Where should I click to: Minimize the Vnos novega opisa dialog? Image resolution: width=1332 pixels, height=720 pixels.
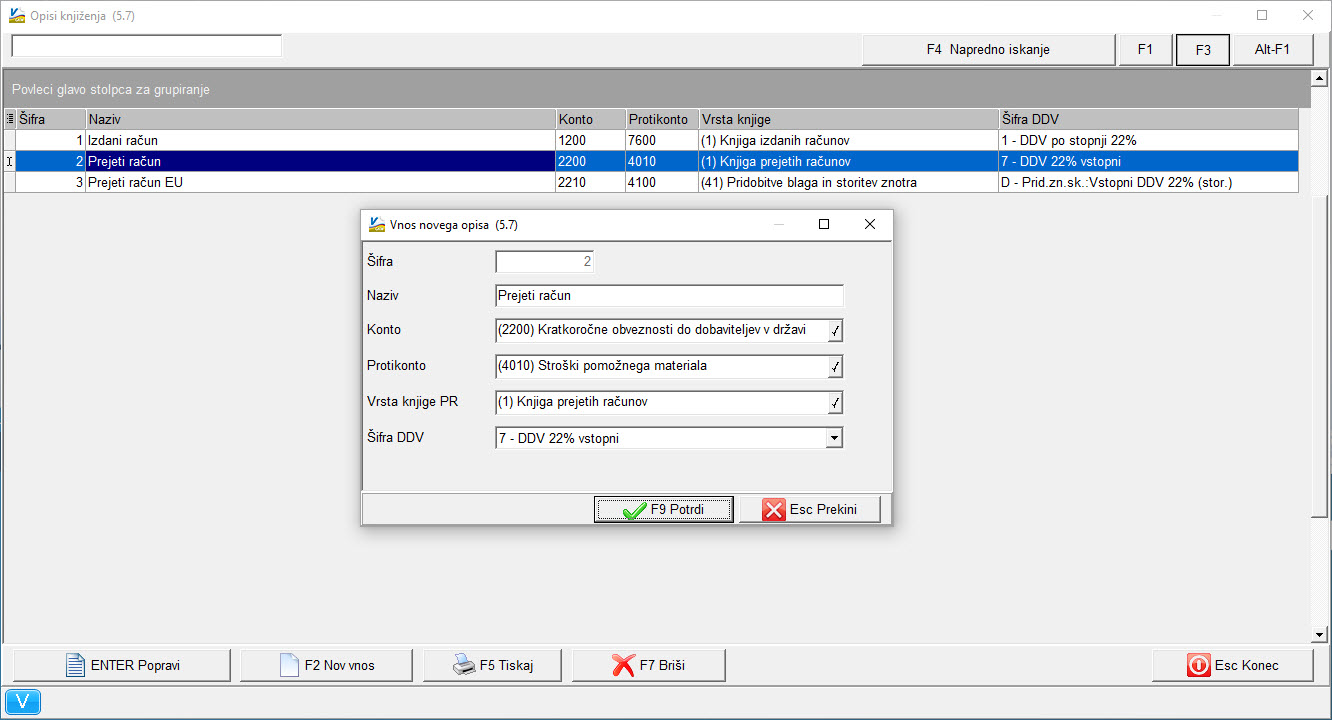click(779, 225)
